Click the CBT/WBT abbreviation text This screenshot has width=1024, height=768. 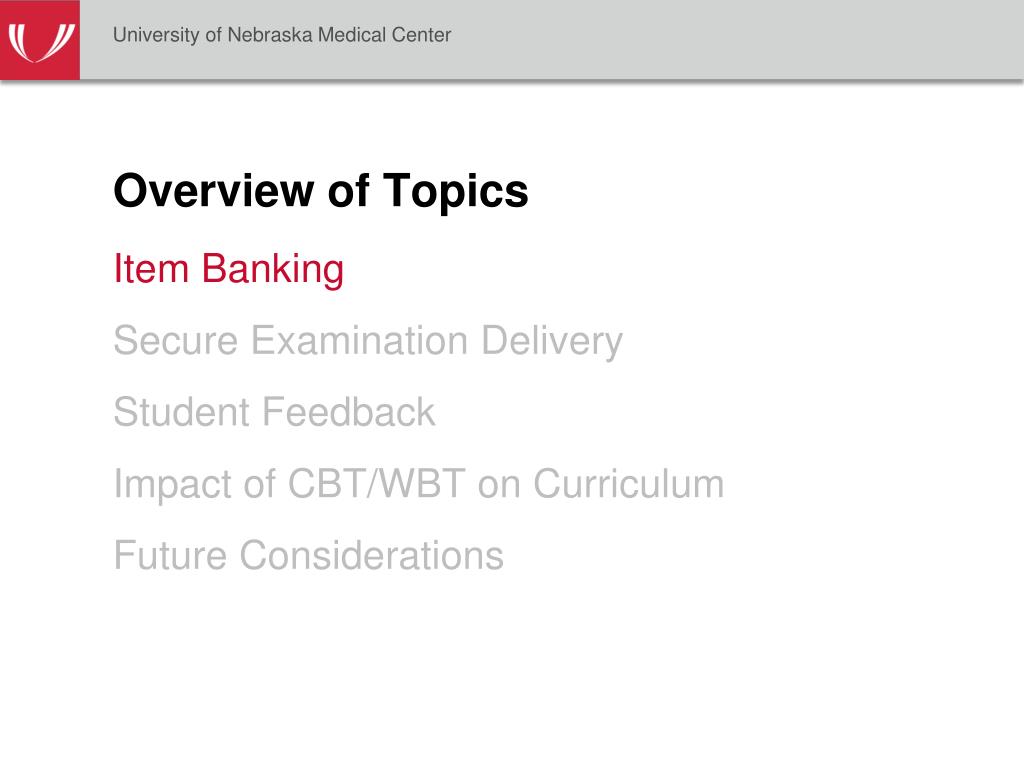point(377,484)
